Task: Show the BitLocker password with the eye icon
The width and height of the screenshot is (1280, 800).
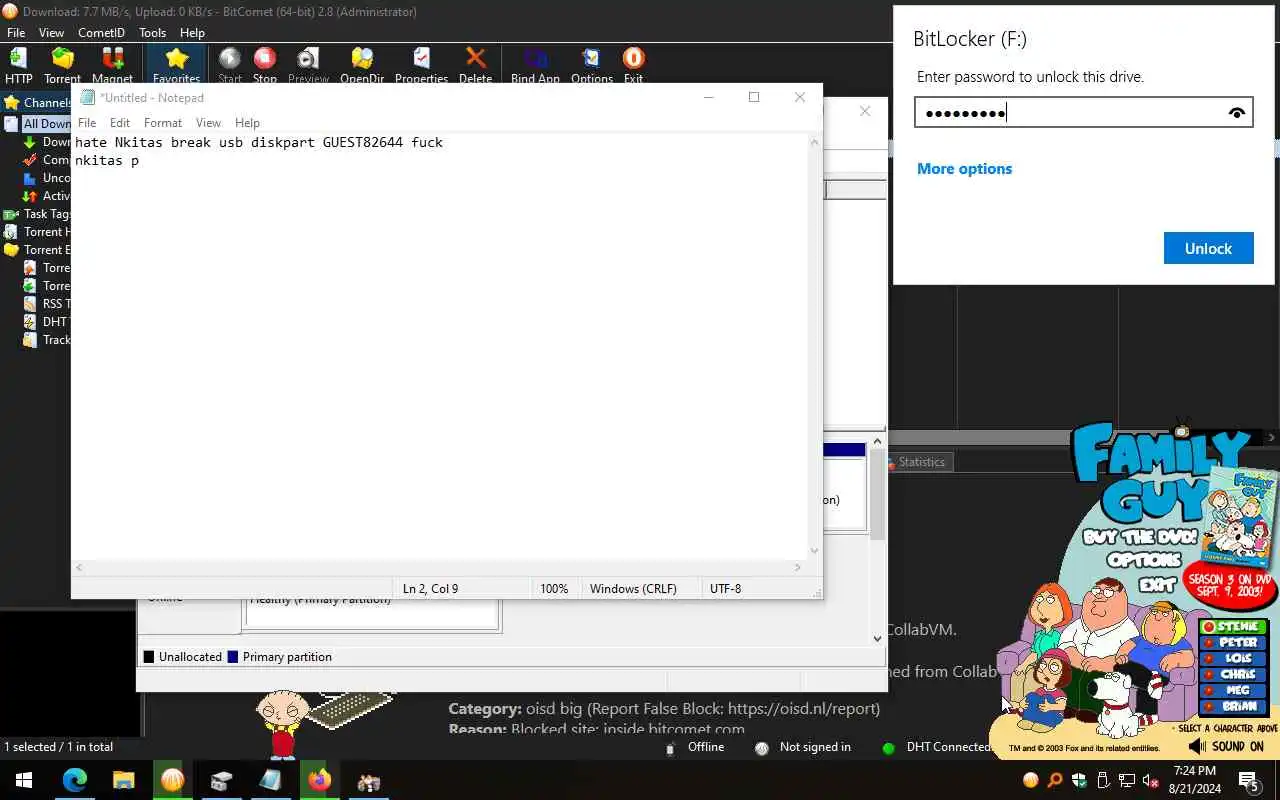Action: point(1237,113)
